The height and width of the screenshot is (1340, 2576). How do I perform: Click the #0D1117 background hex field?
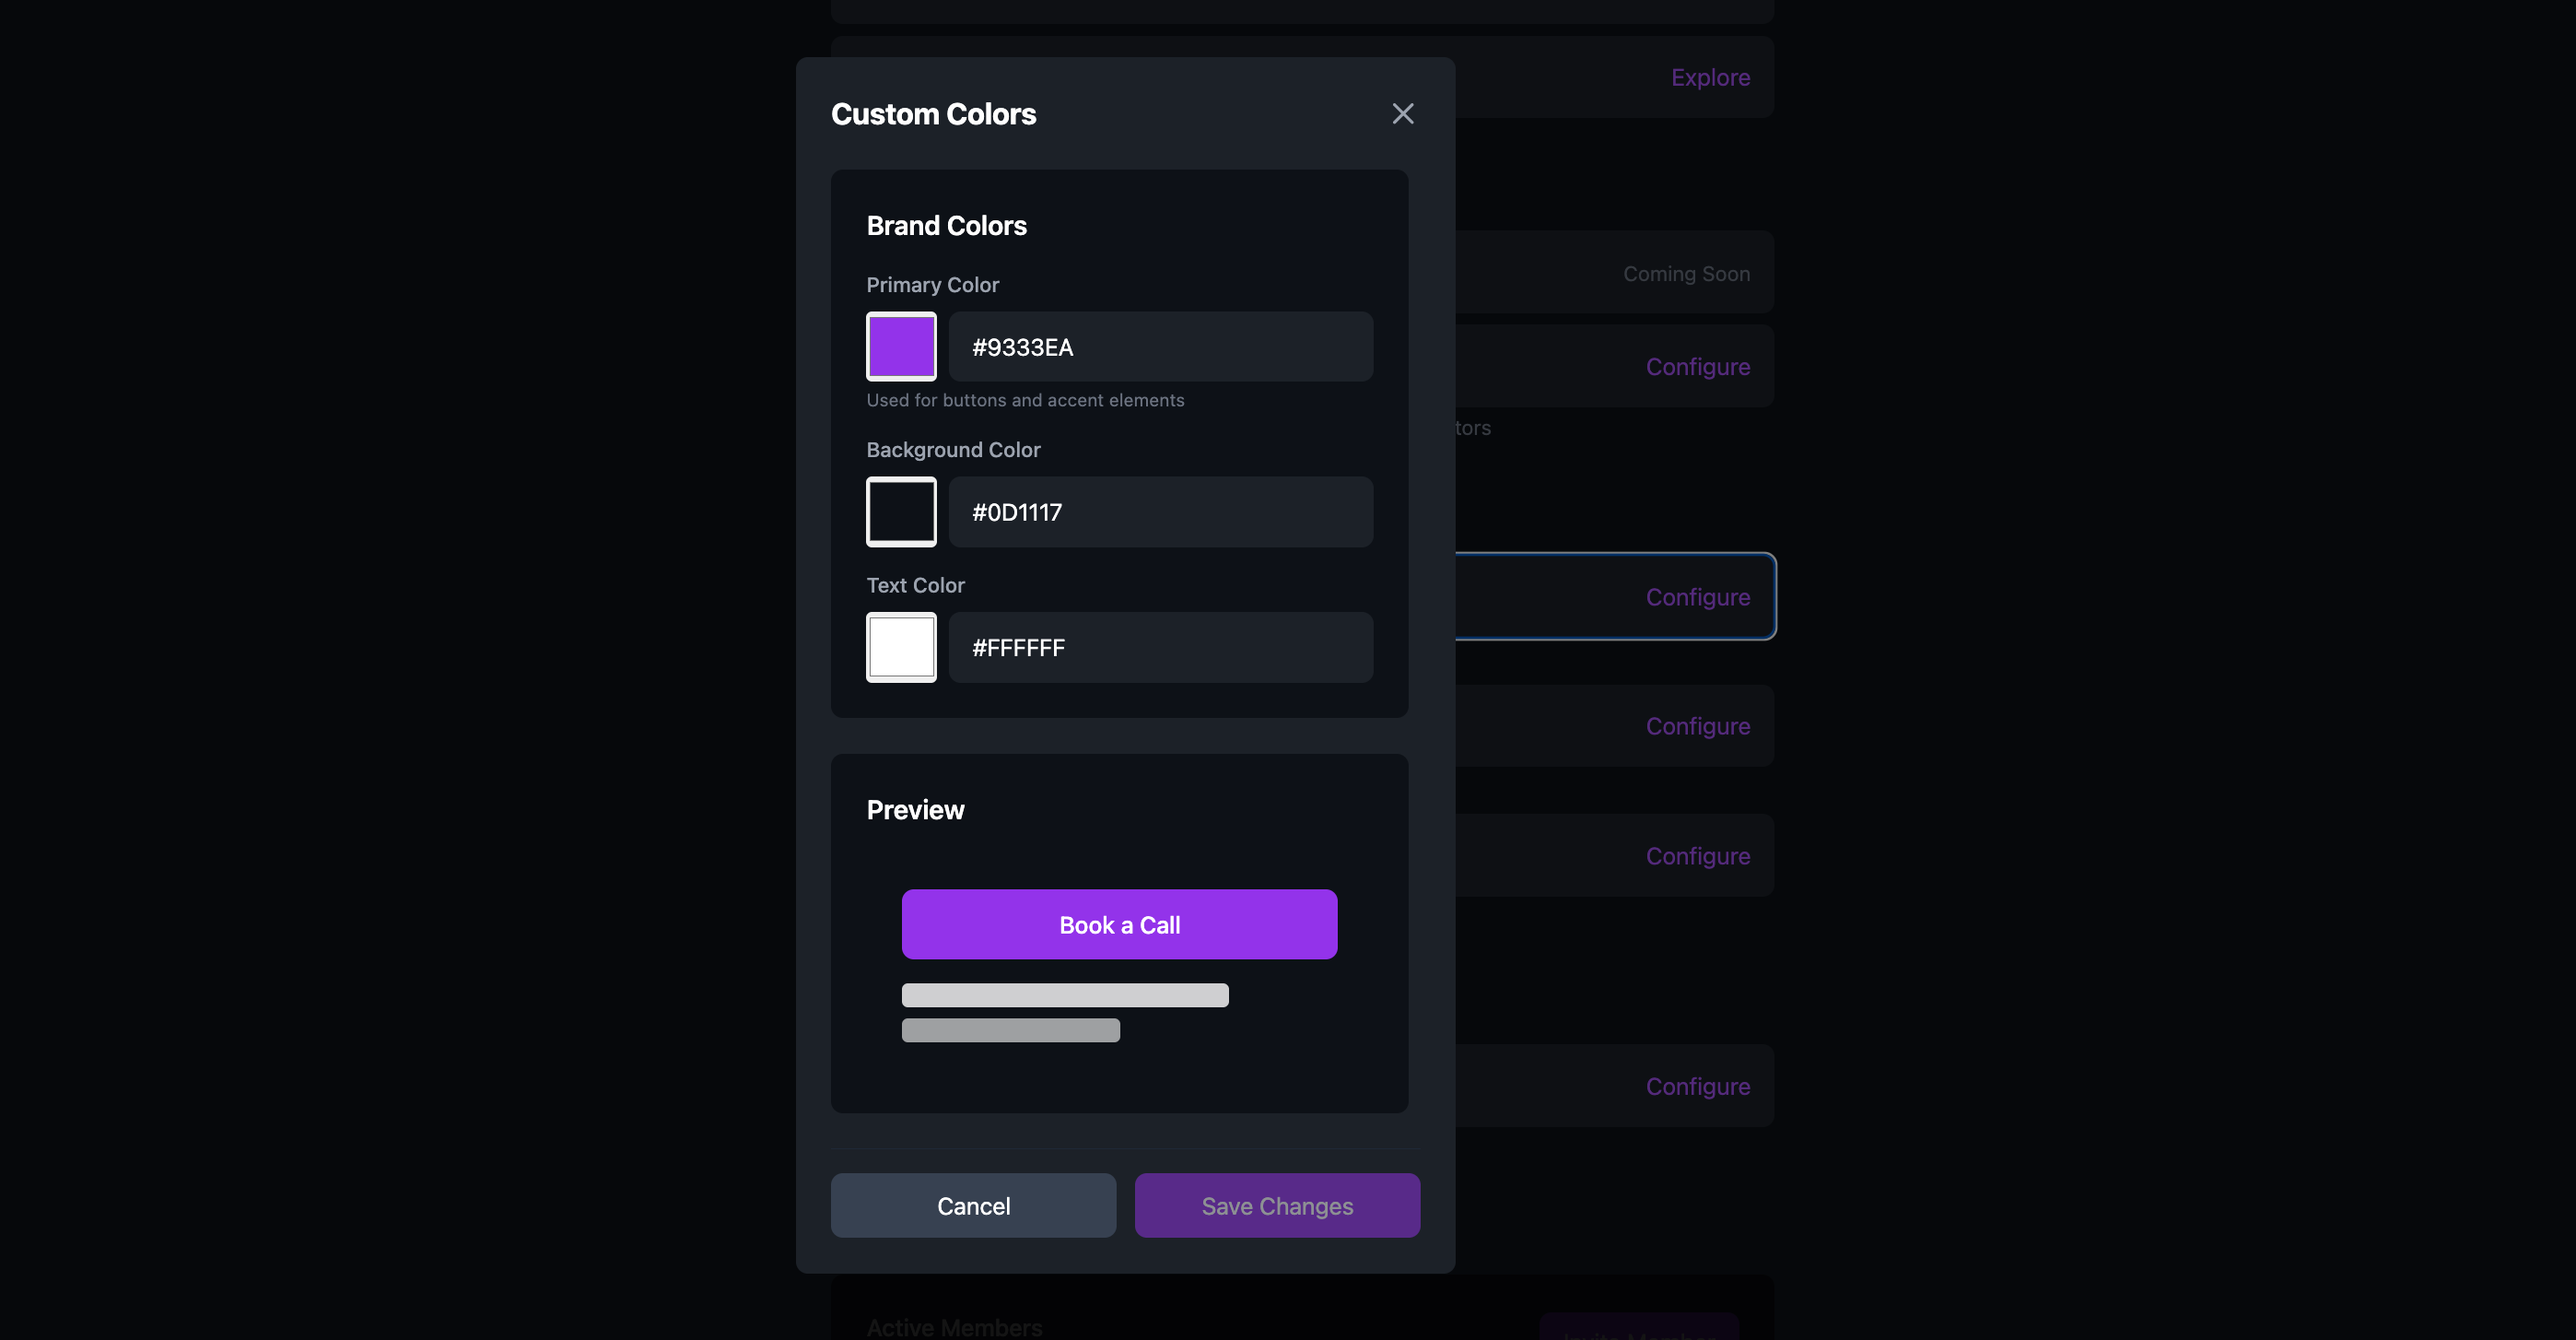pos(1160,511)
